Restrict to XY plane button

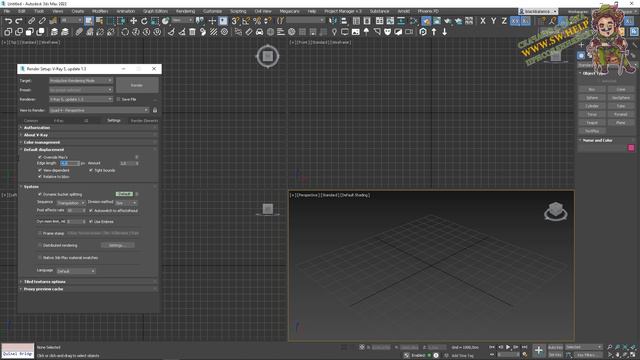[x=515, y=21]
